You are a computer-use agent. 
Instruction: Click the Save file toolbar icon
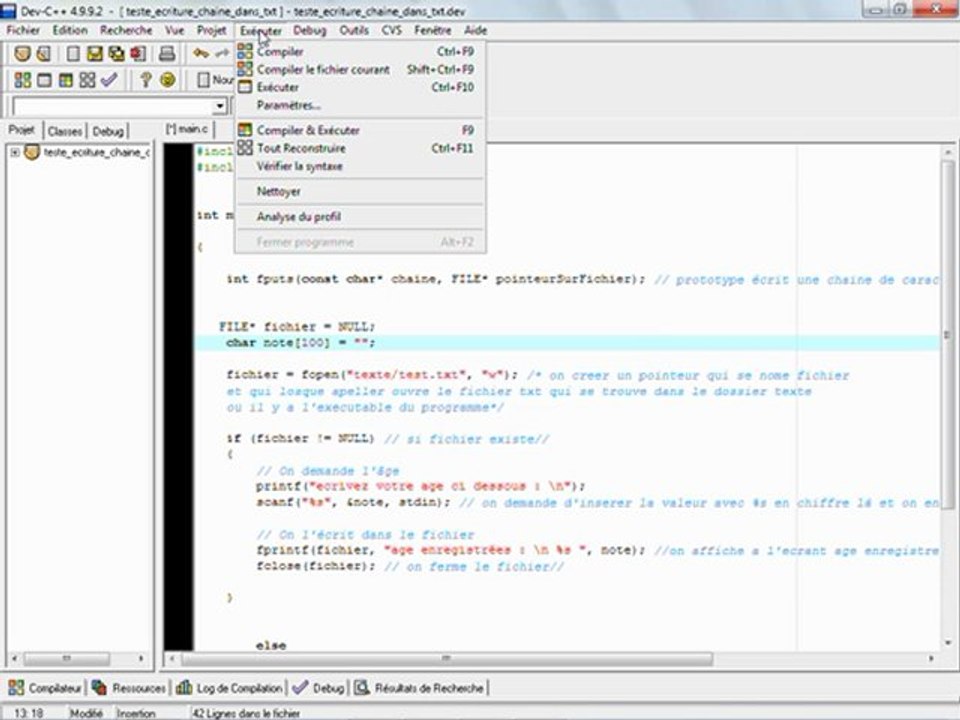coord(94,54)
